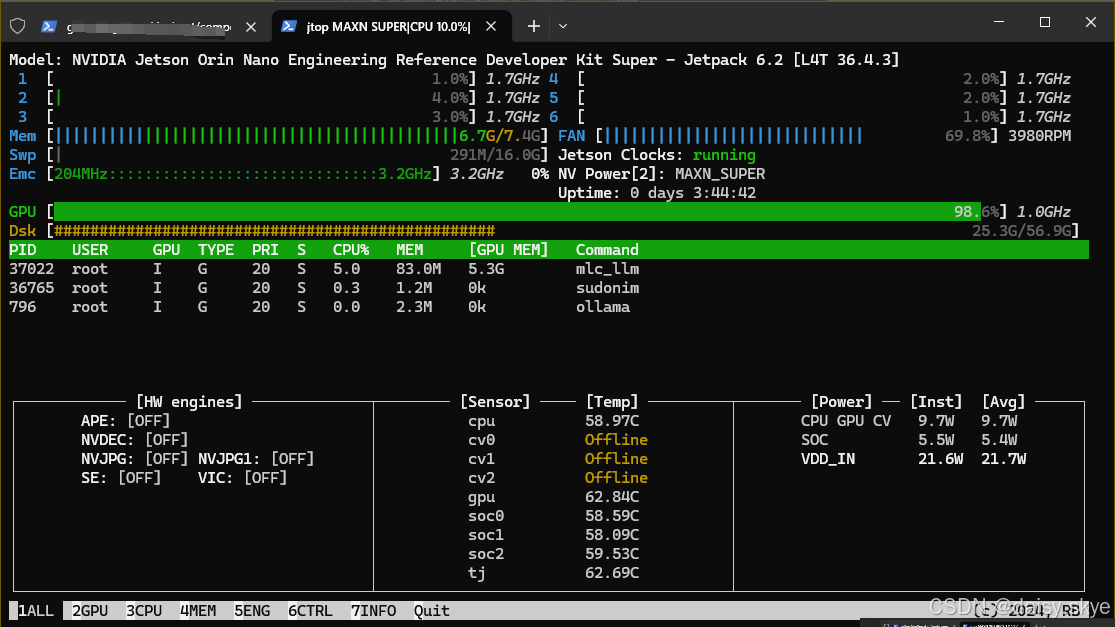This screenshot has width=1115, height=627.
Task: Switch to the first blurred terminal tab
Action: tap(149, 27)
